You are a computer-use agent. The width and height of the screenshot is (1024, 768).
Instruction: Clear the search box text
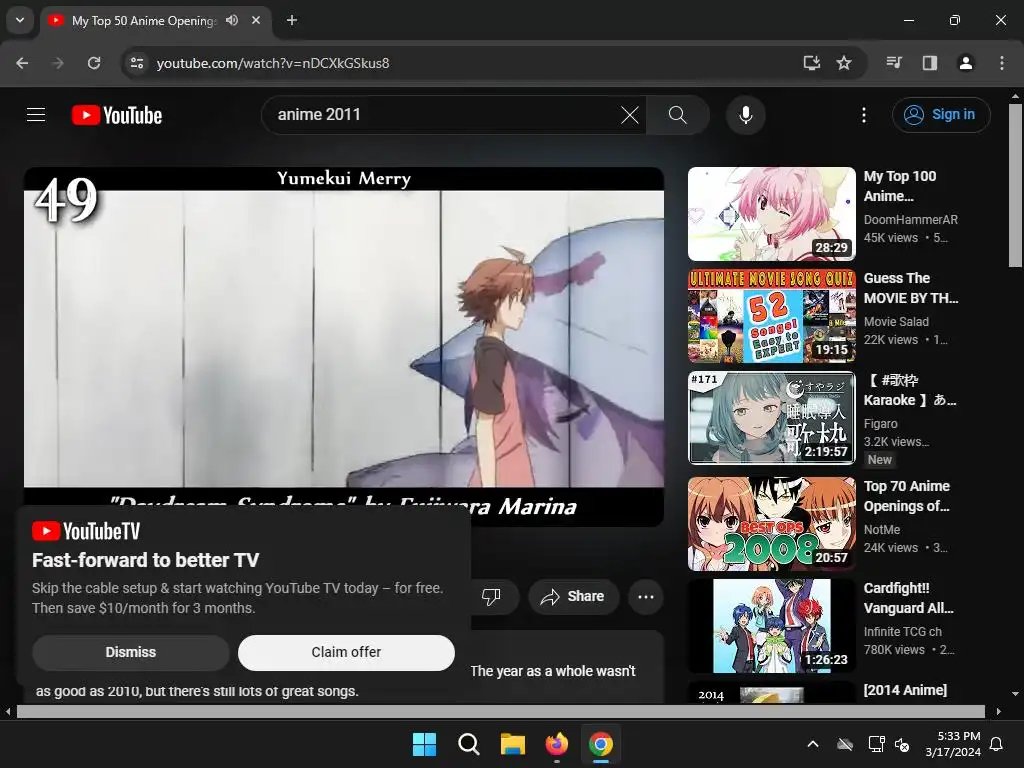coord(630,115)
